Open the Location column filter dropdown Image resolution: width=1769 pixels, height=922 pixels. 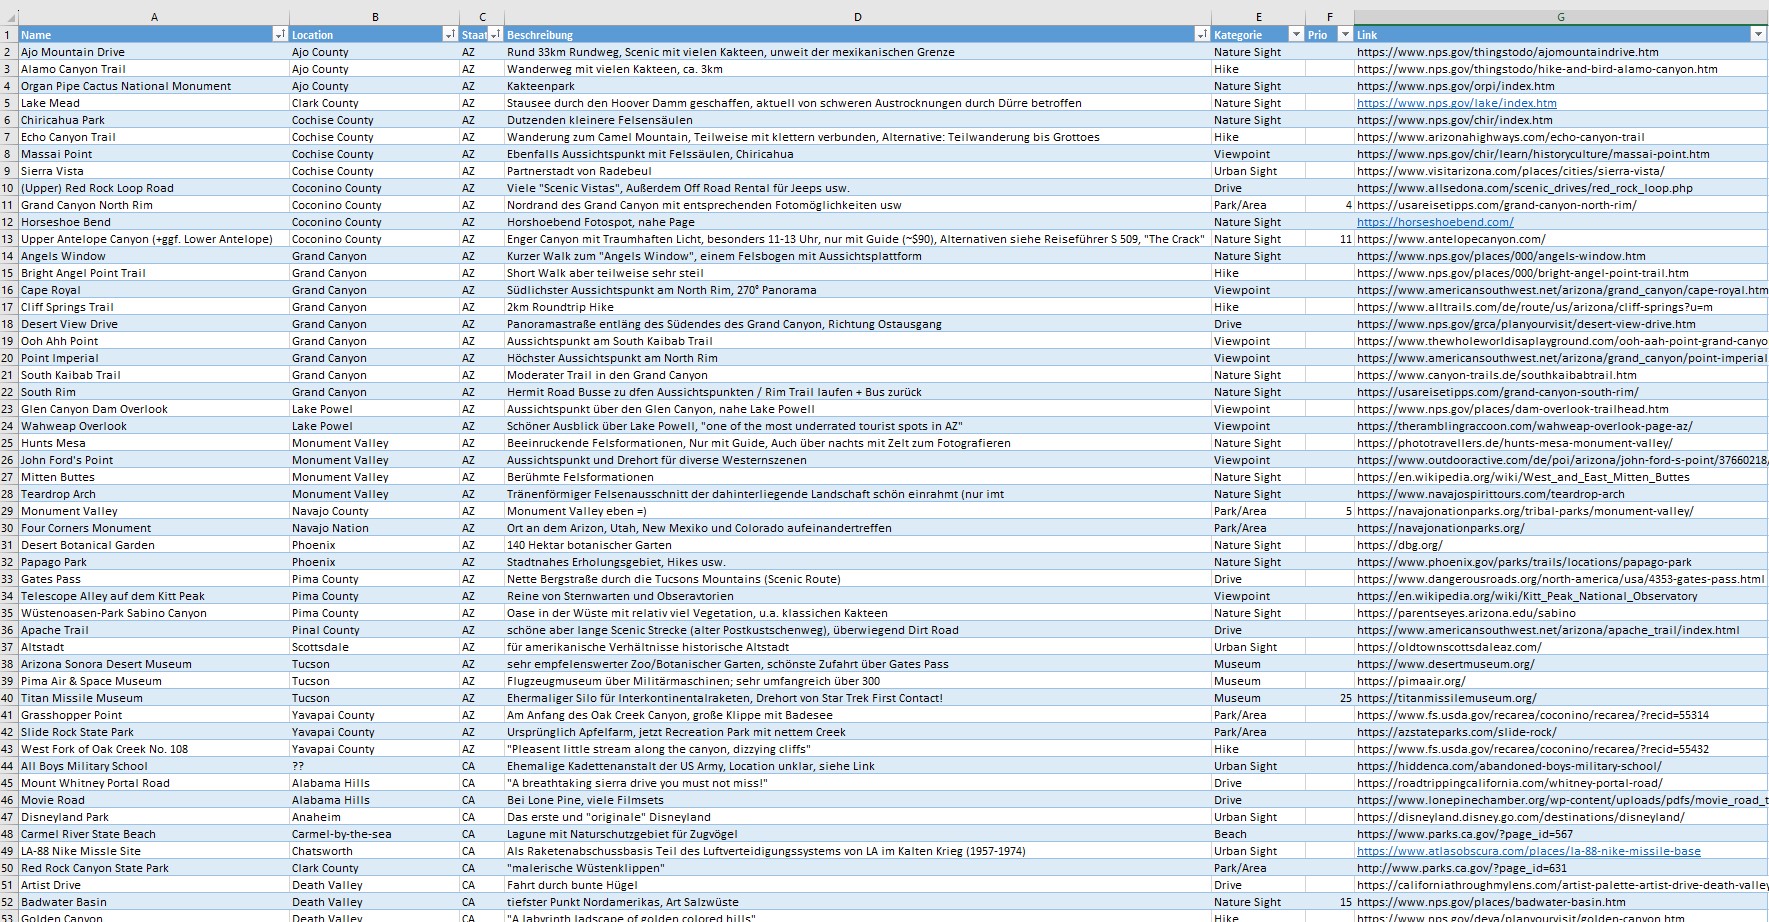pyautogui.click(x=449, y=35)
